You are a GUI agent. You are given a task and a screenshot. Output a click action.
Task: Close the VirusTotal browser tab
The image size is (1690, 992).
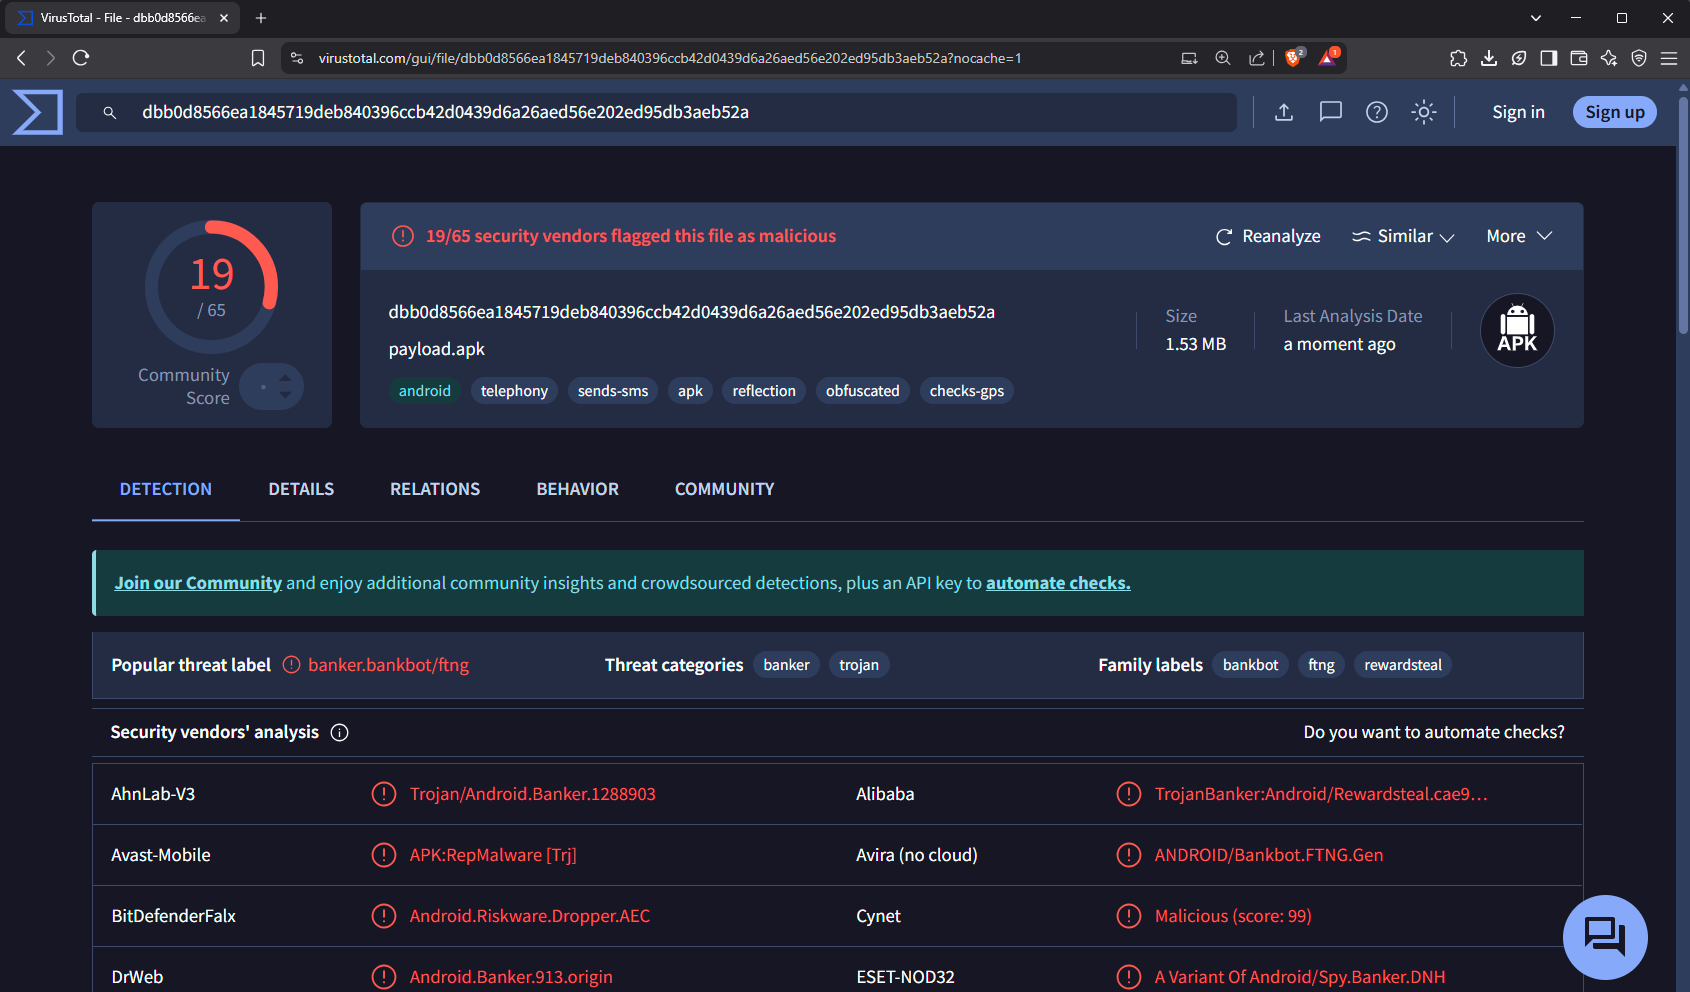tap(224, 18)
